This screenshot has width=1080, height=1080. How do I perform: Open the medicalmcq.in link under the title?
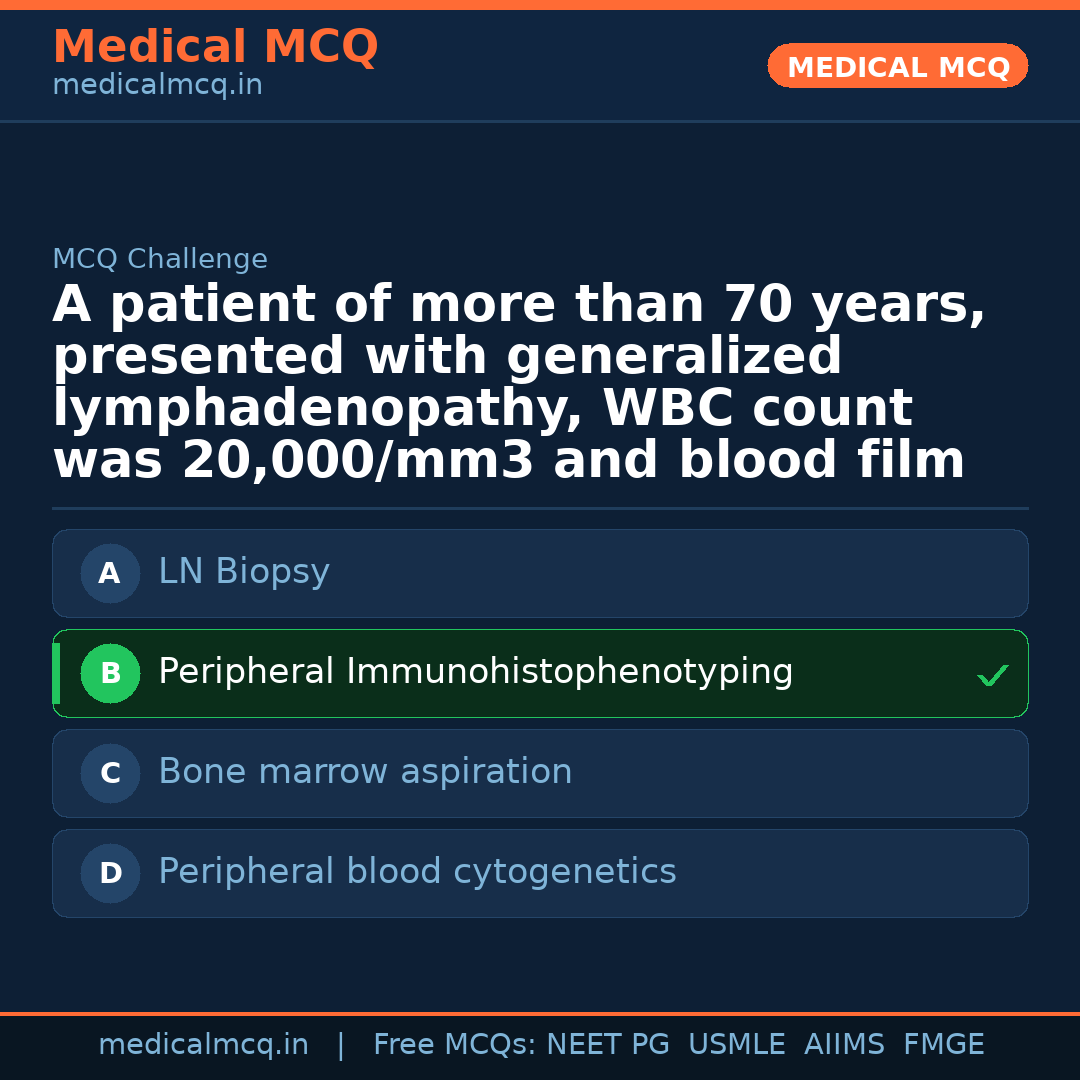(157, 86)
